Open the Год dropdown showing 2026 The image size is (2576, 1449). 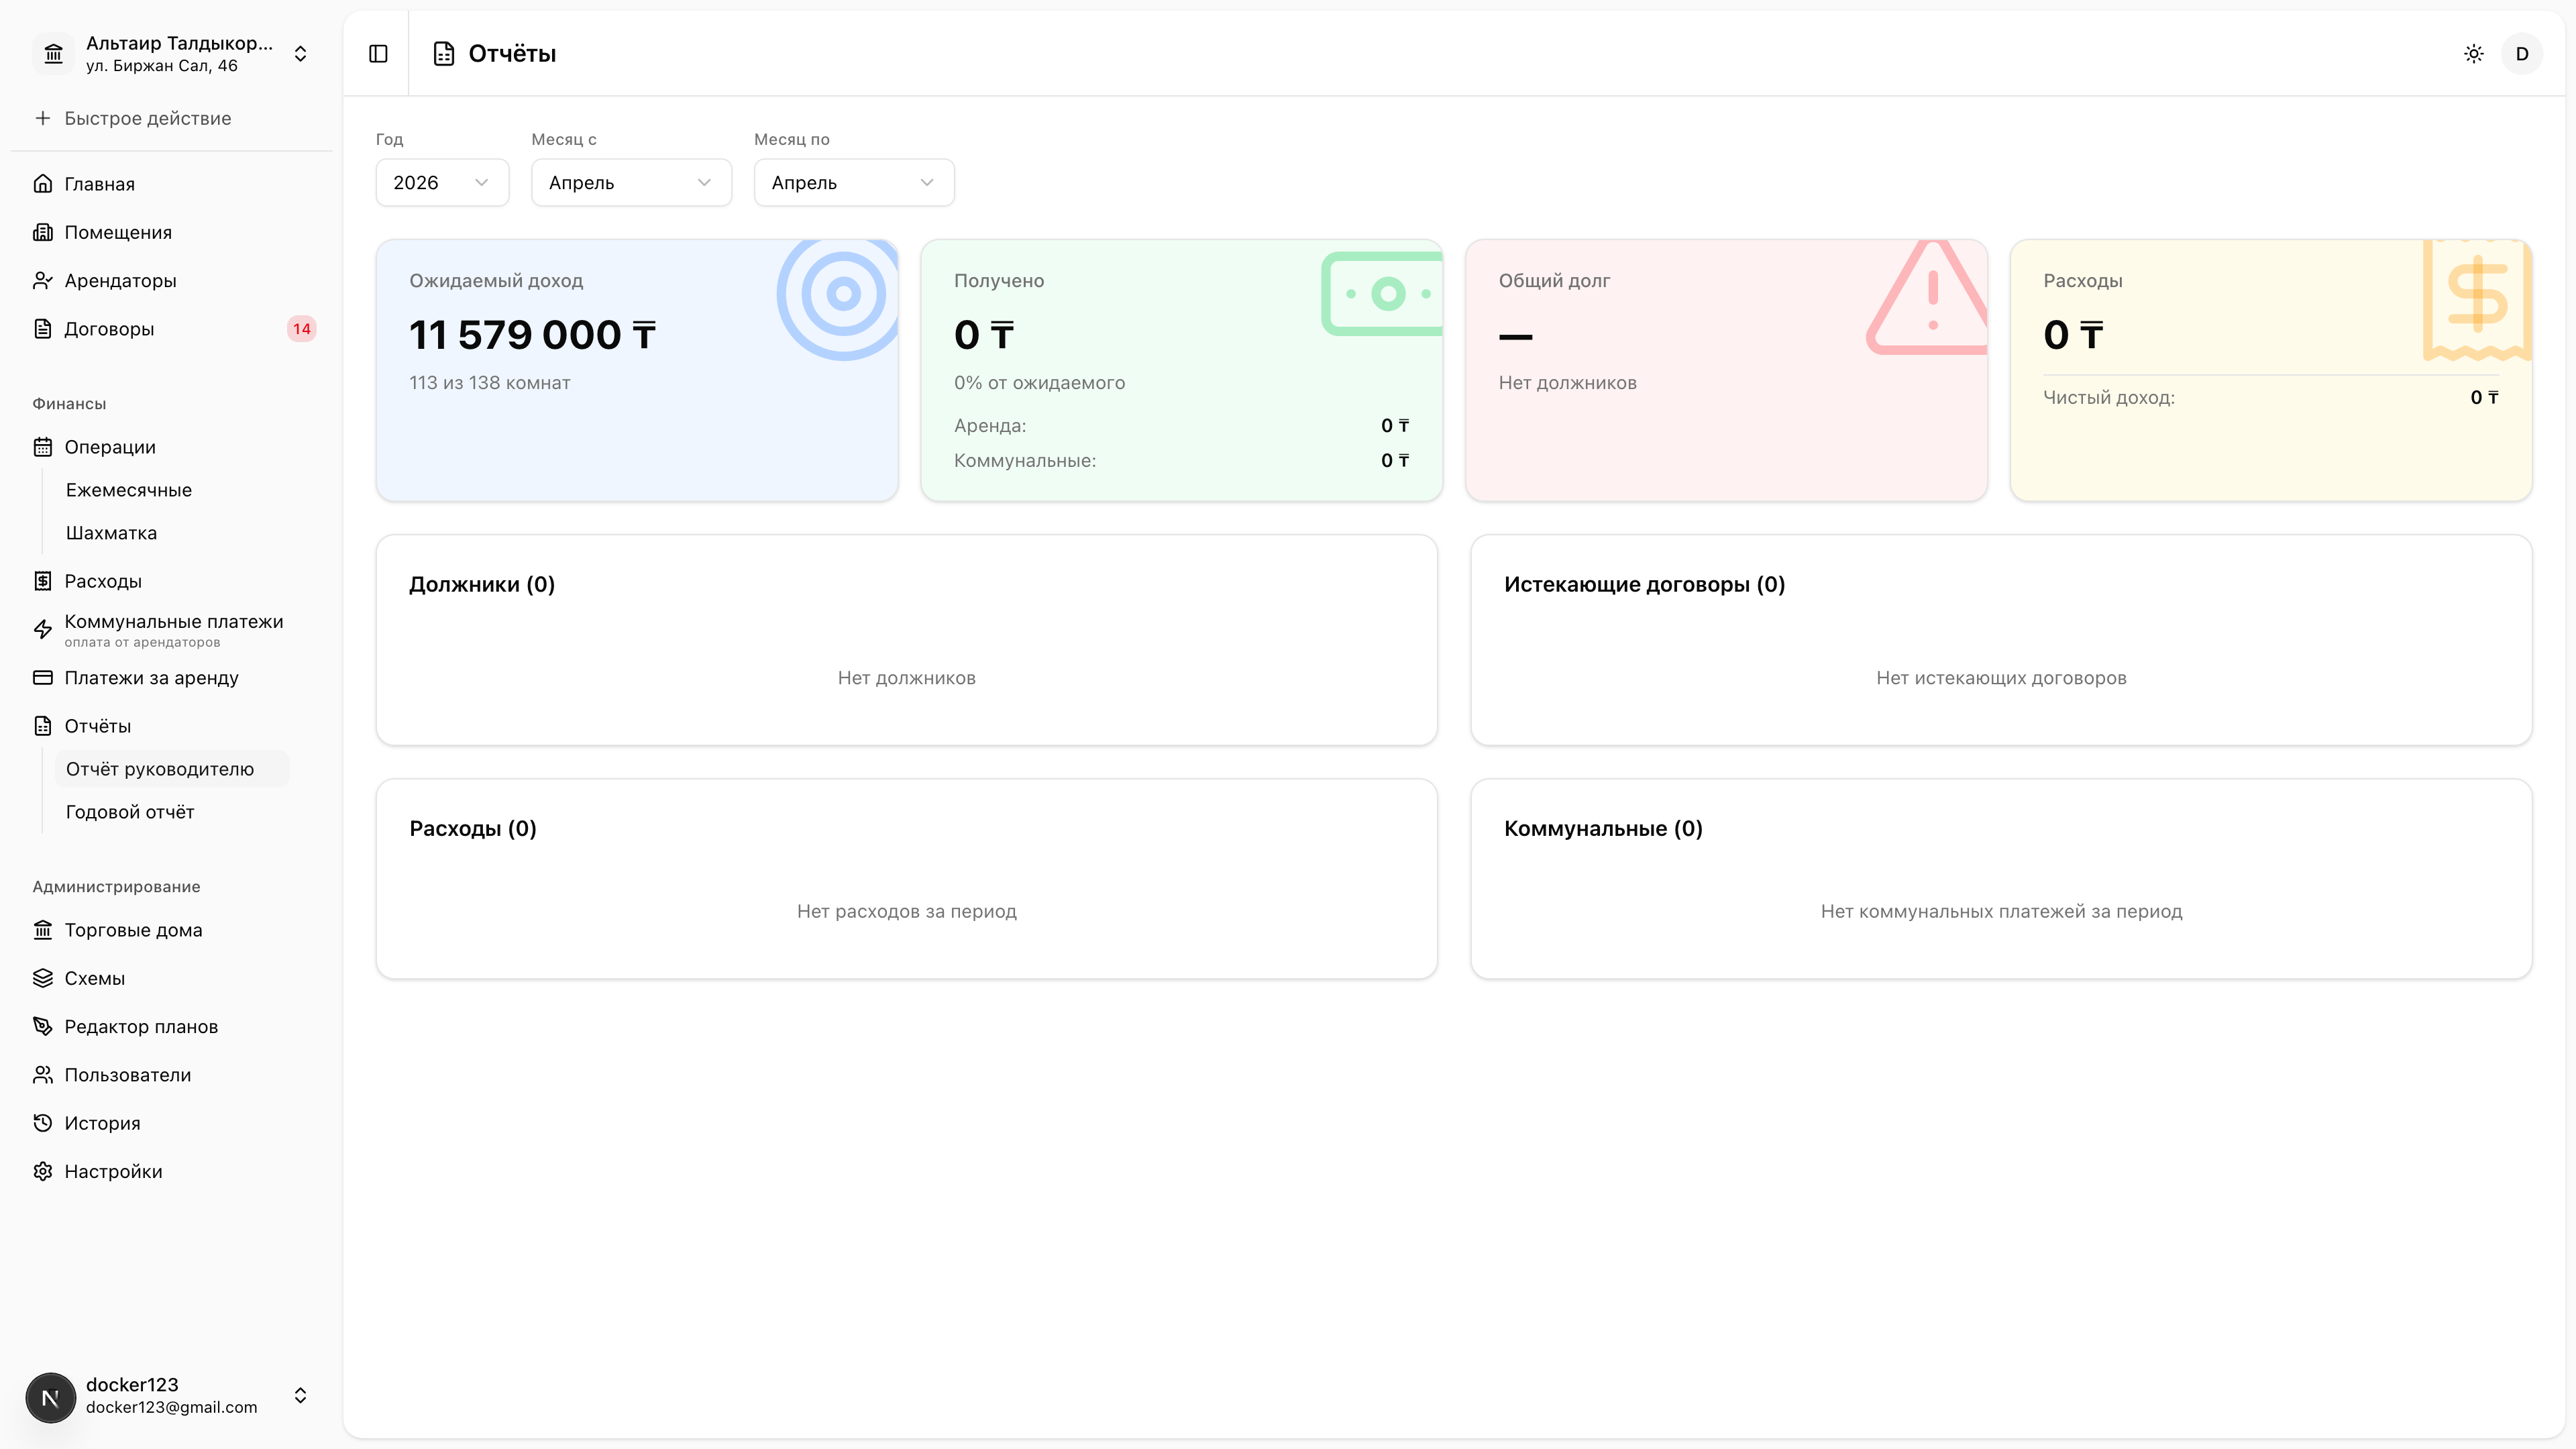(x=442, y=183)
